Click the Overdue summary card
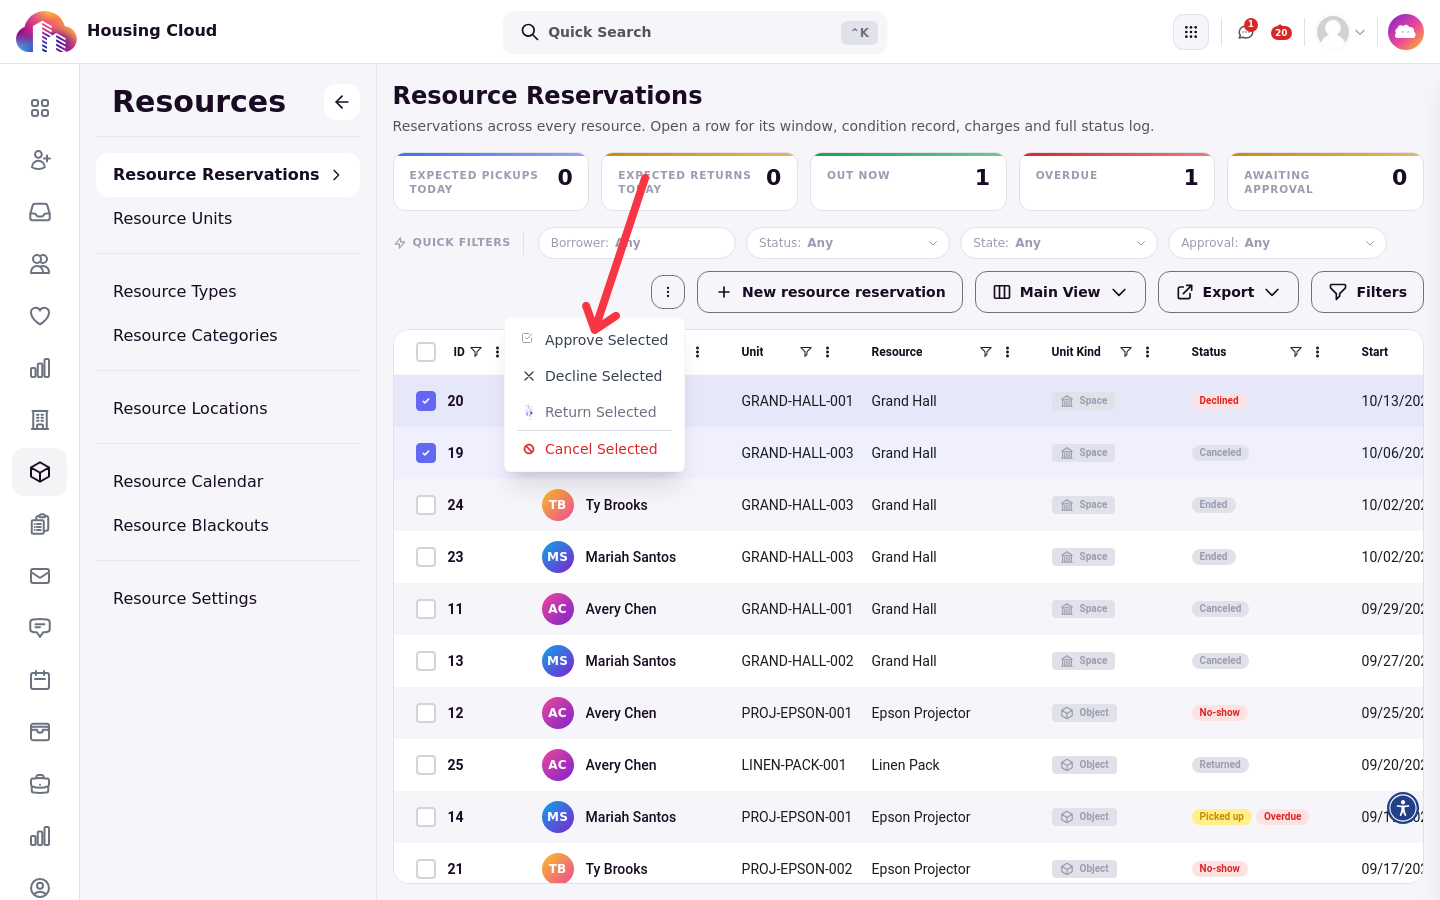Image resolution: width=1440 pixels, height=900 pixels. (x=1117, y=182)
